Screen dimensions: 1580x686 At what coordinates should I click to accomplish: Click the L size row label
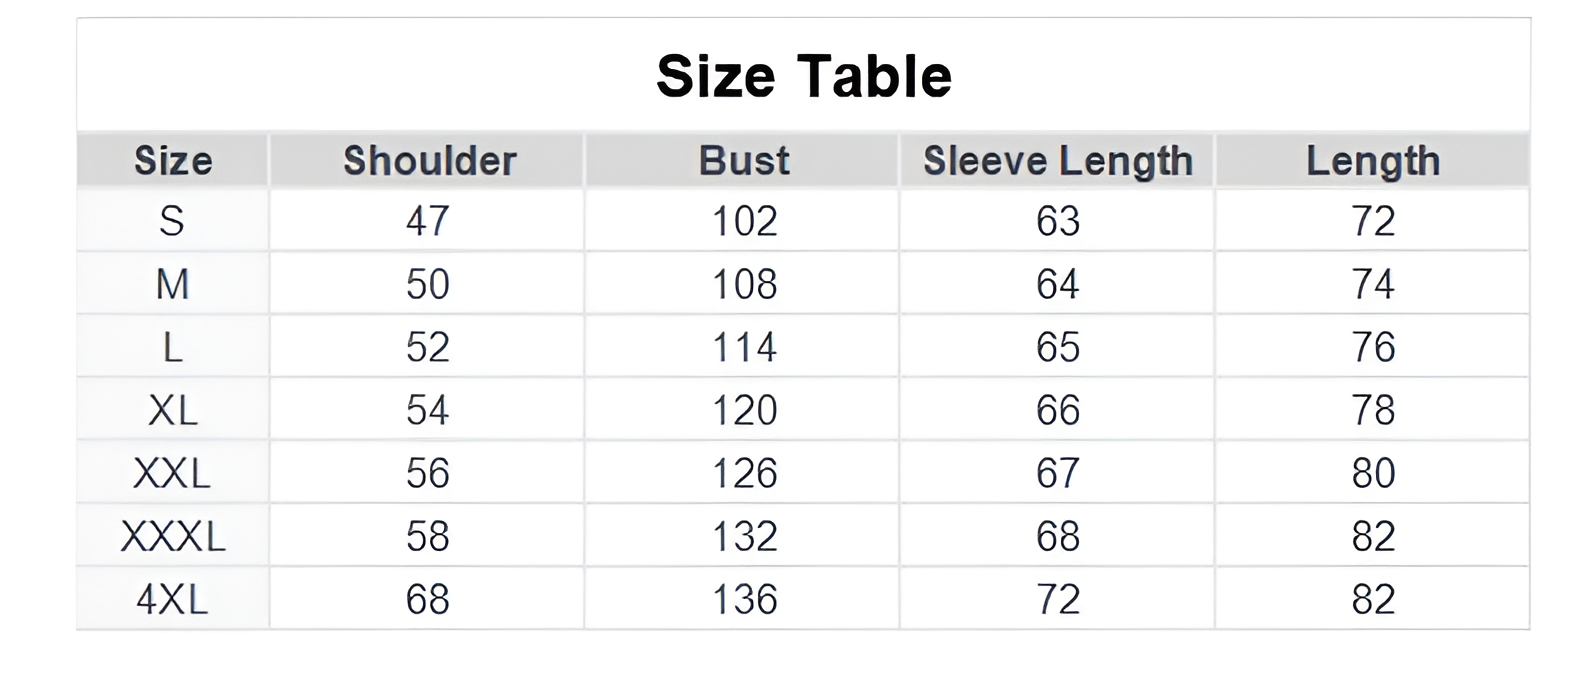pyautogui.click(x=172, y=348)
